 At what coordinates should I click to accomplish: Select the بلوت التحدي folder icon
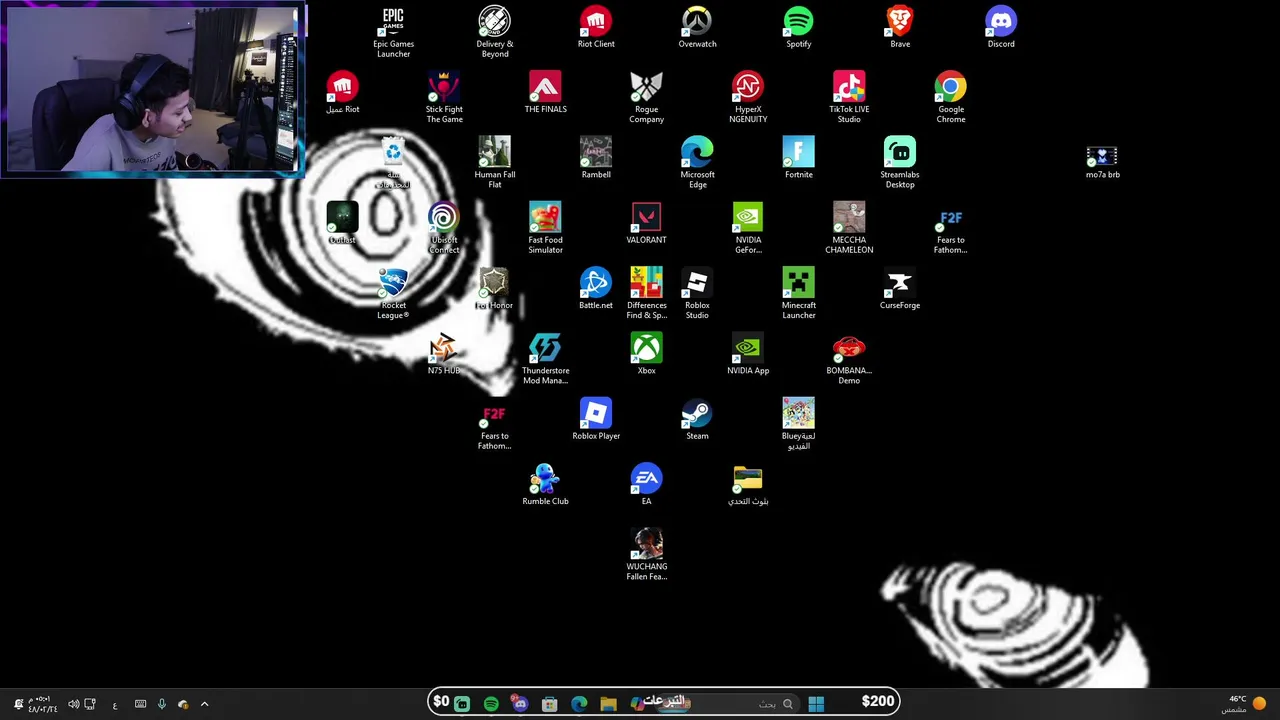[748, 485]
